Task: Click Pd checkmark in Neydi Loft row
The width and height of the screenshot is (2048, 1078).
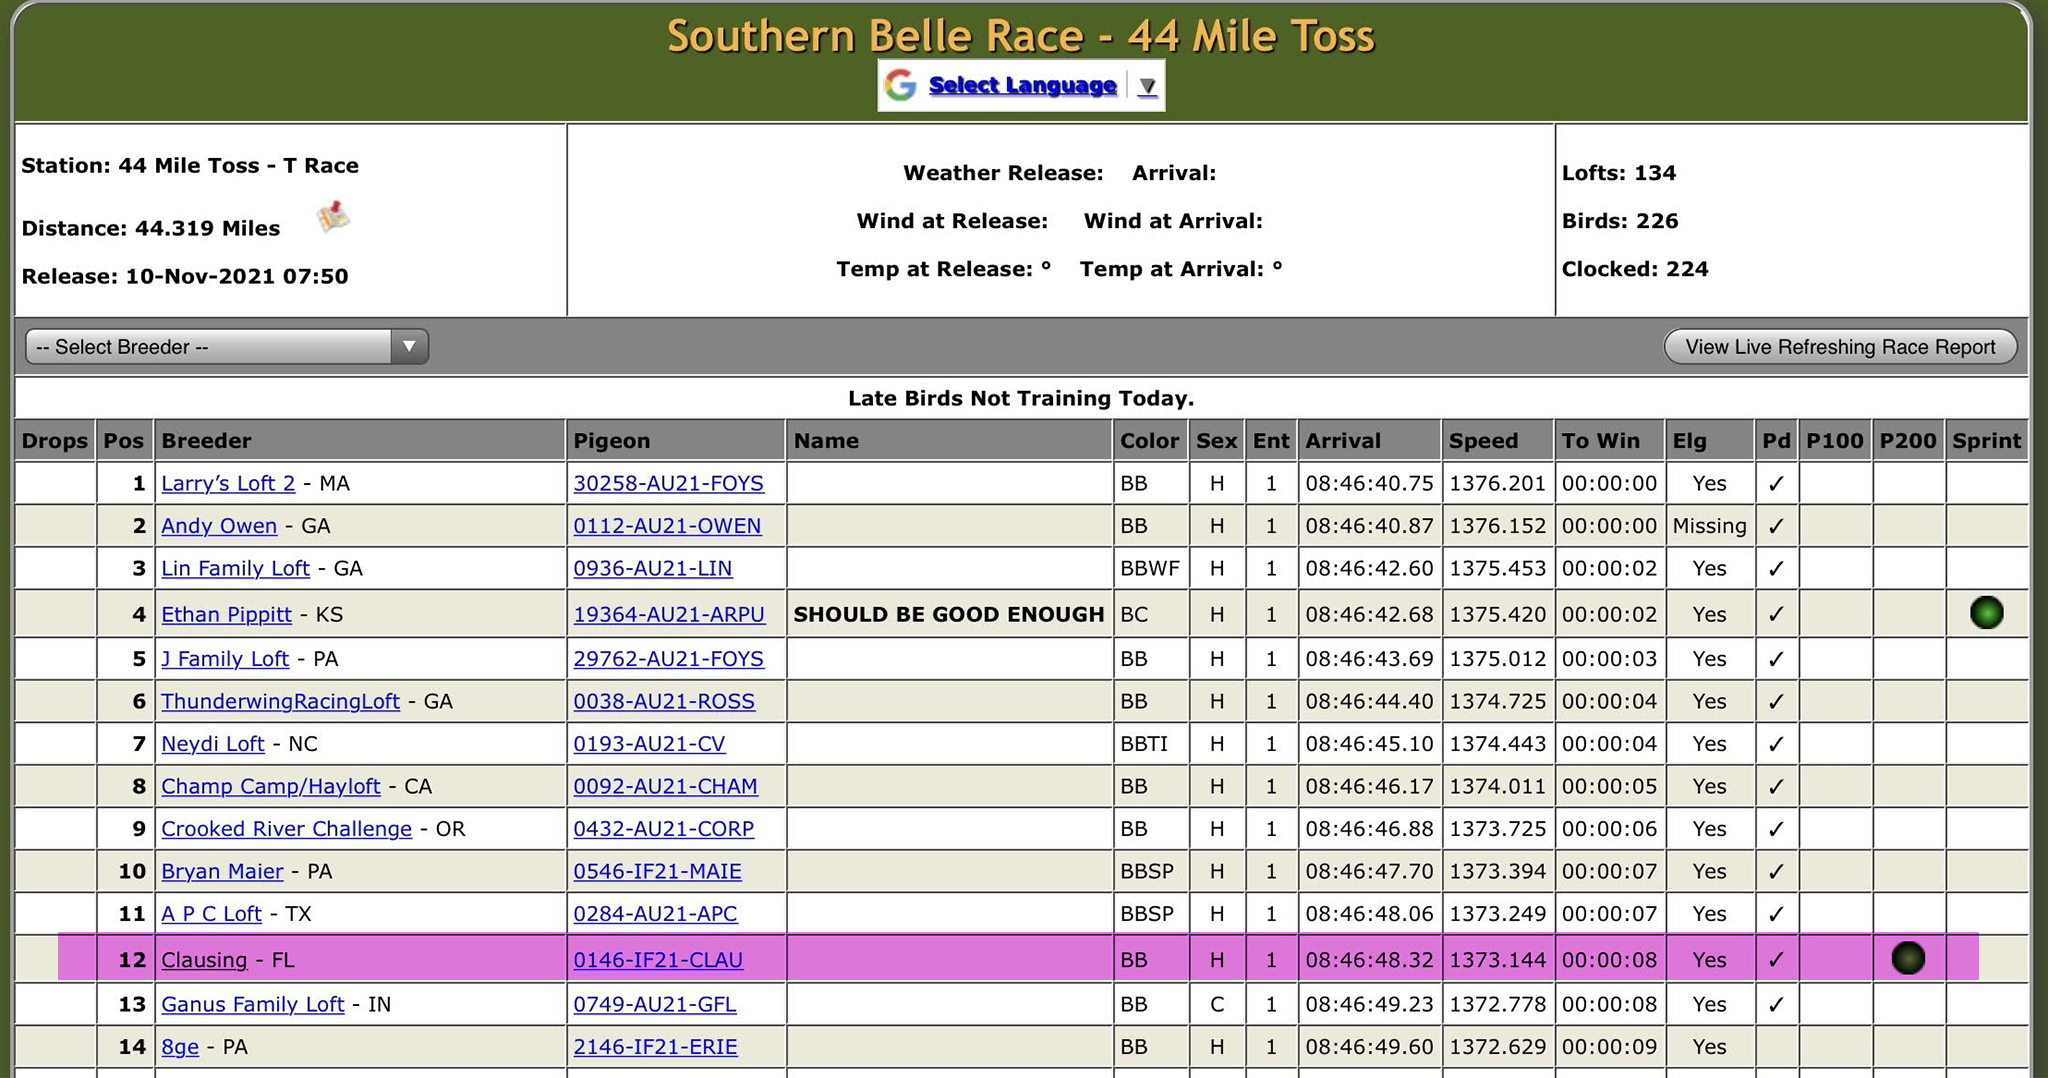Action: coord(1775,745)
